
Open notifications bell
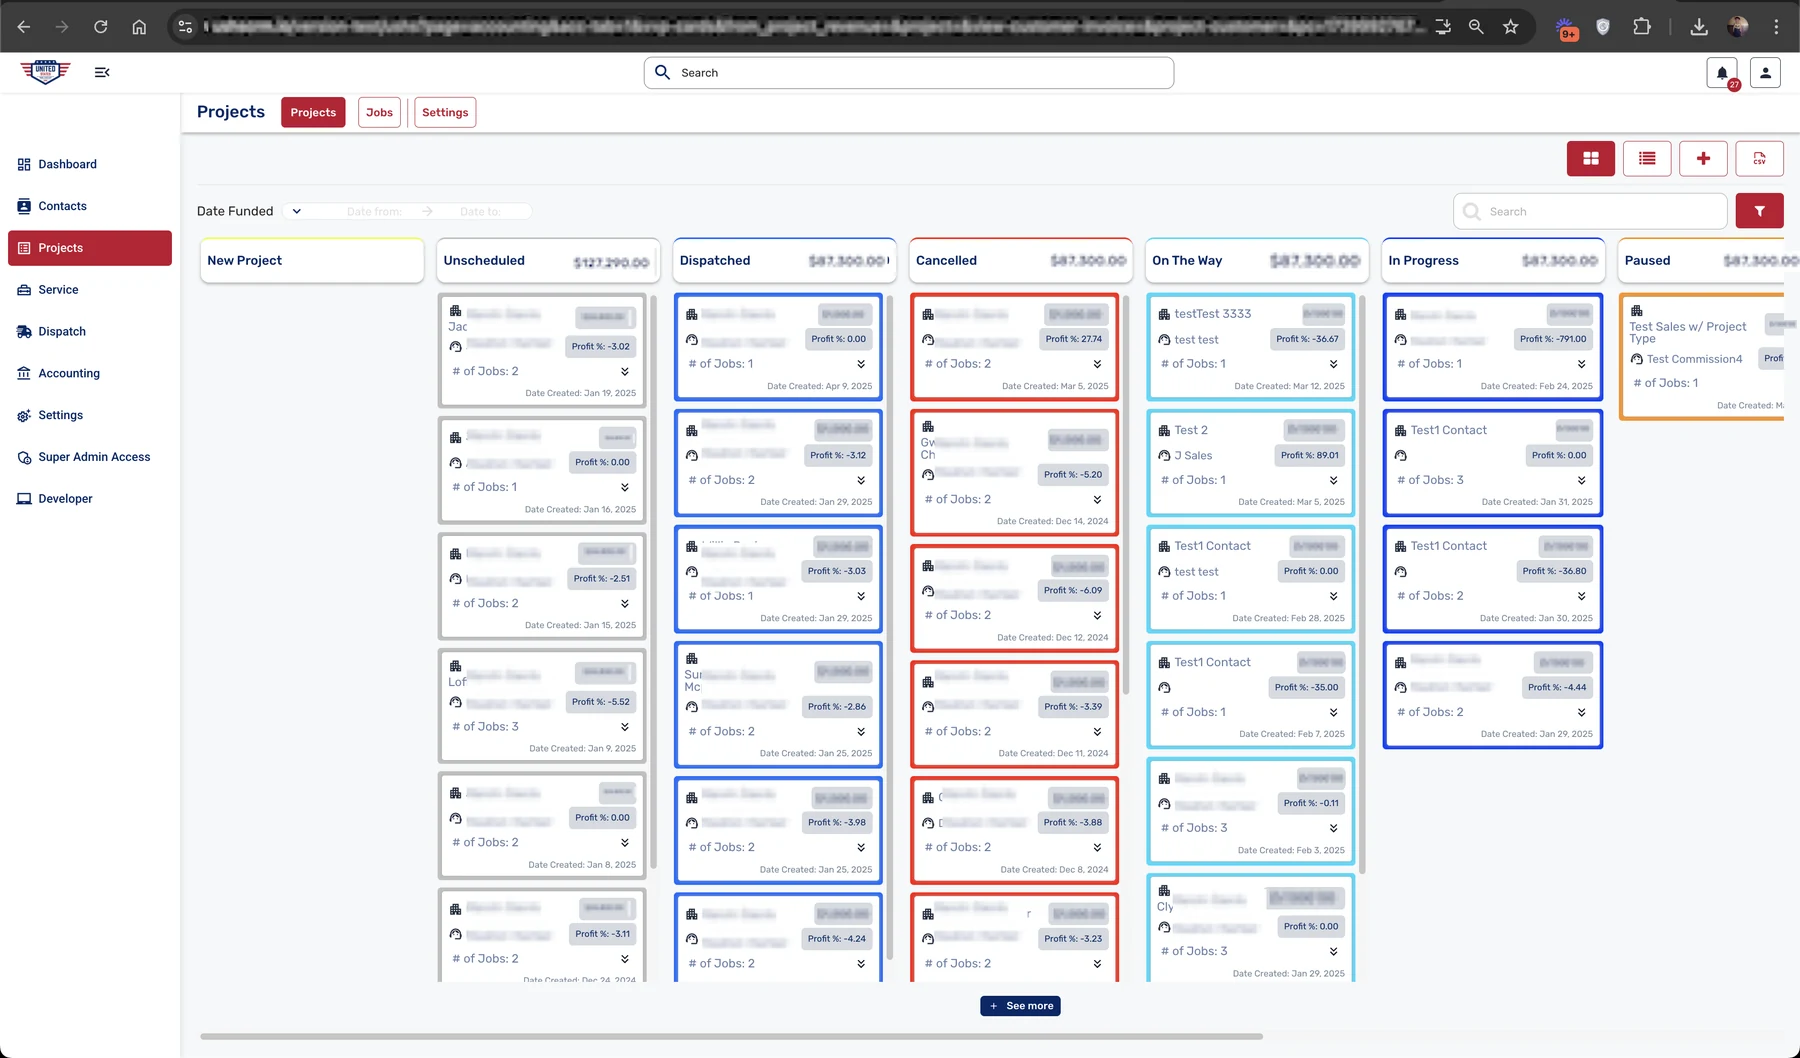pyautogui.click(x=1722, y=73)
